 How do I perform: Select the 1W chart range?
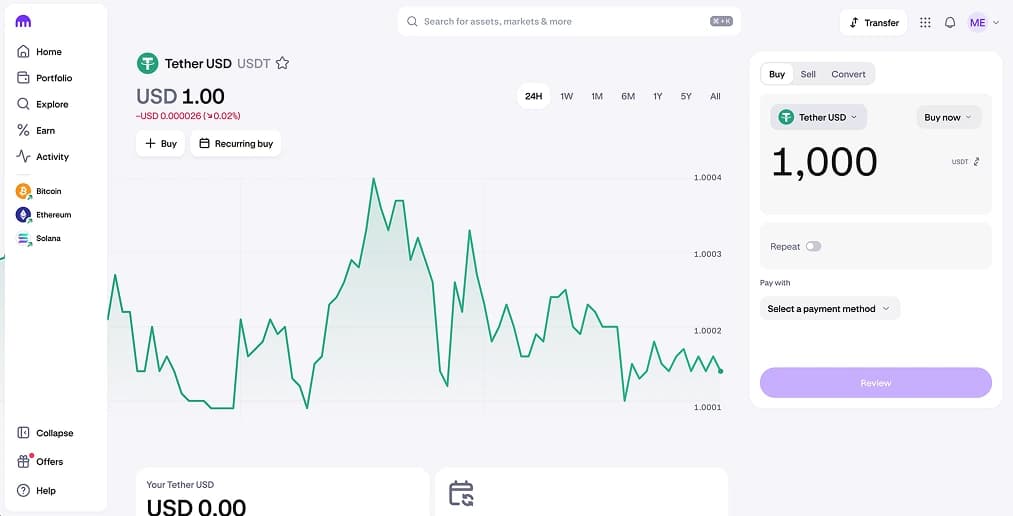click(x=567, y=96)
